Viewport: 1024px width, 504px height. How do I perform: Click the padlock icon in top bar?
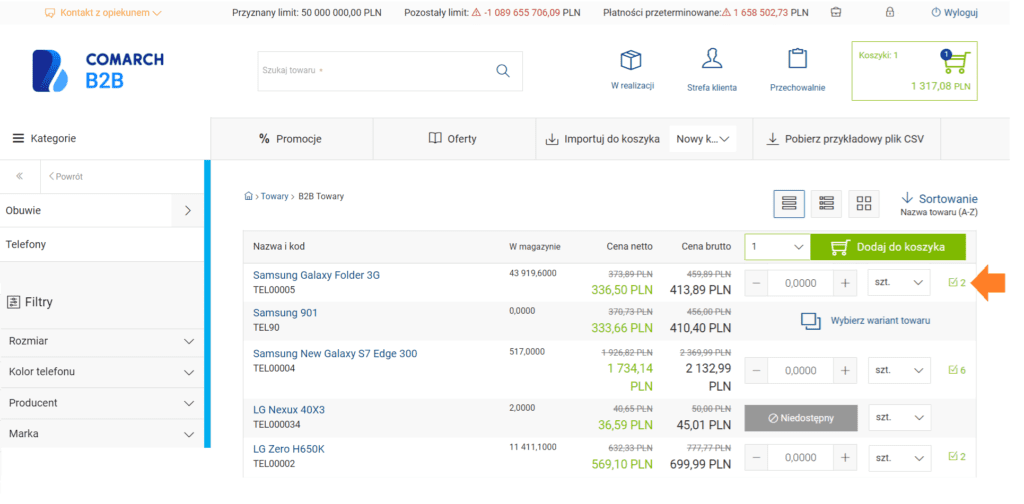(889, 12)
